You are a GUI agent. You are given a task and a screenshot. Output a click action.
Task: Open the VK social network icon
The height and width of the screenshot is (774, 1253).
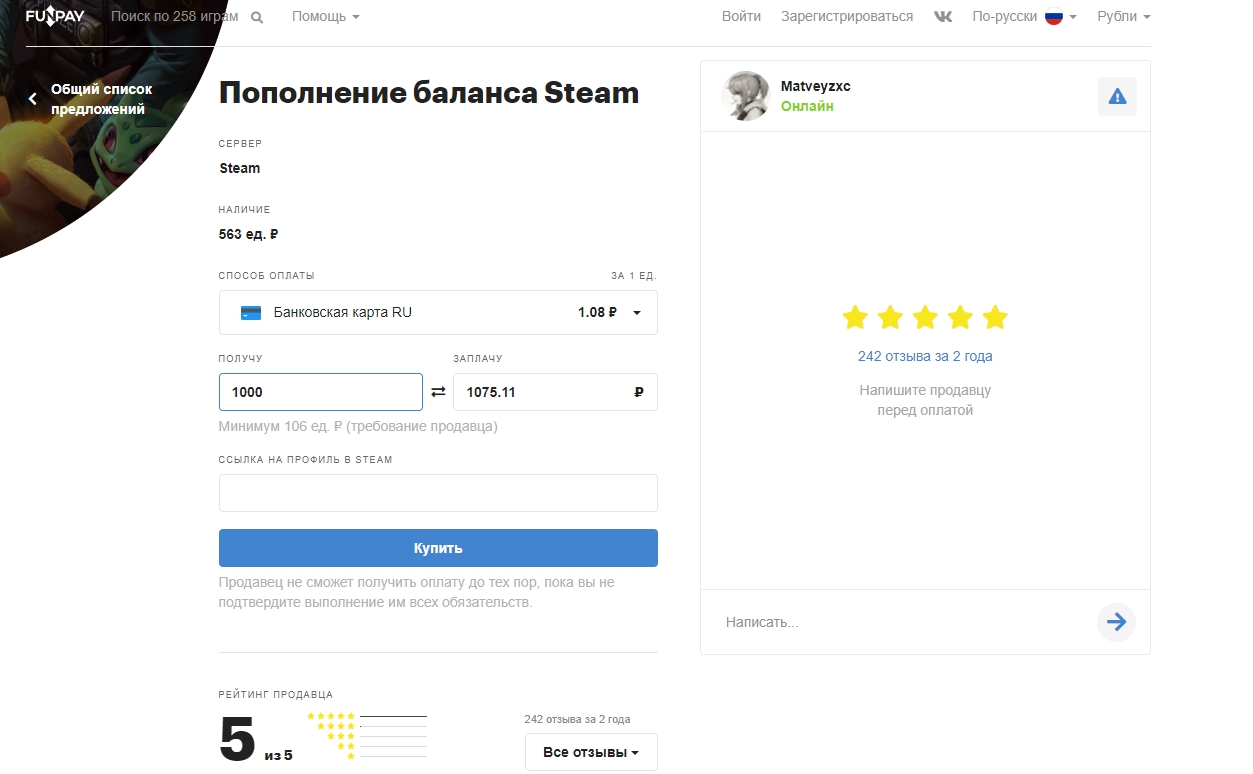tap(942, 17)
